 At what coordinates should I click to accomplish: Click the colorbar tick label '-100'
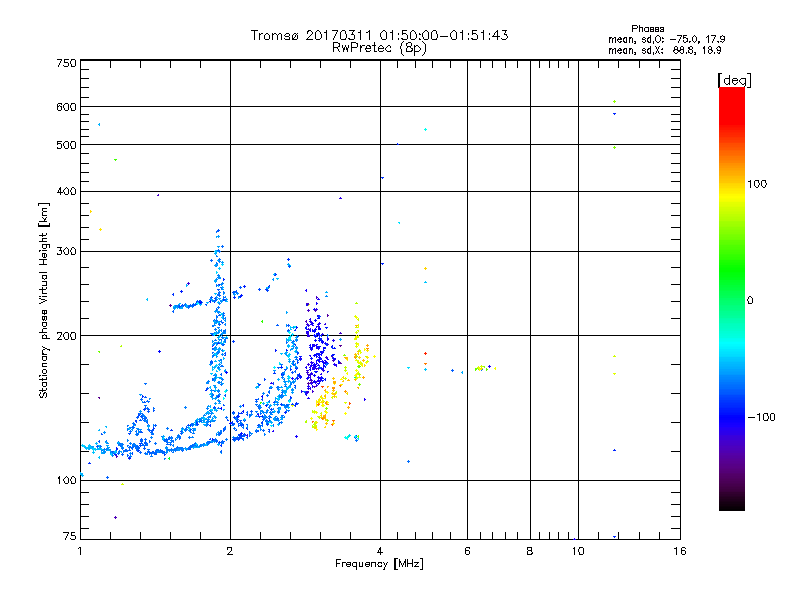(761, 417)
